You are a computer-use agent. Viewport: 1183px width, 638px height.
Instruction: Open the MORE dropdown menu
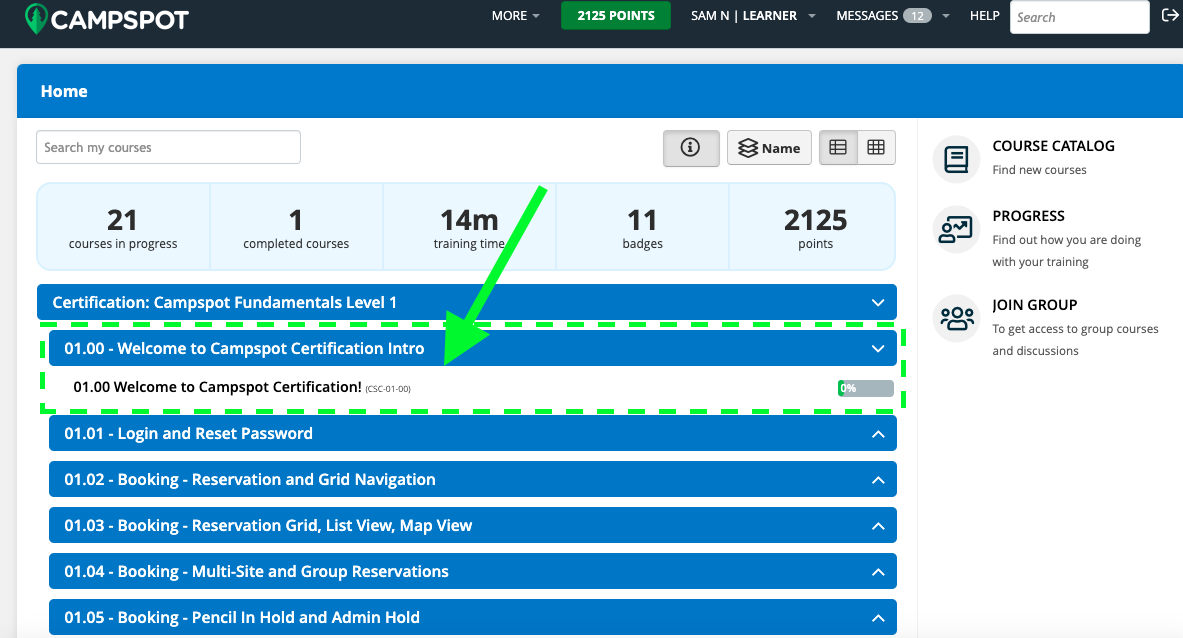[514, 15]
